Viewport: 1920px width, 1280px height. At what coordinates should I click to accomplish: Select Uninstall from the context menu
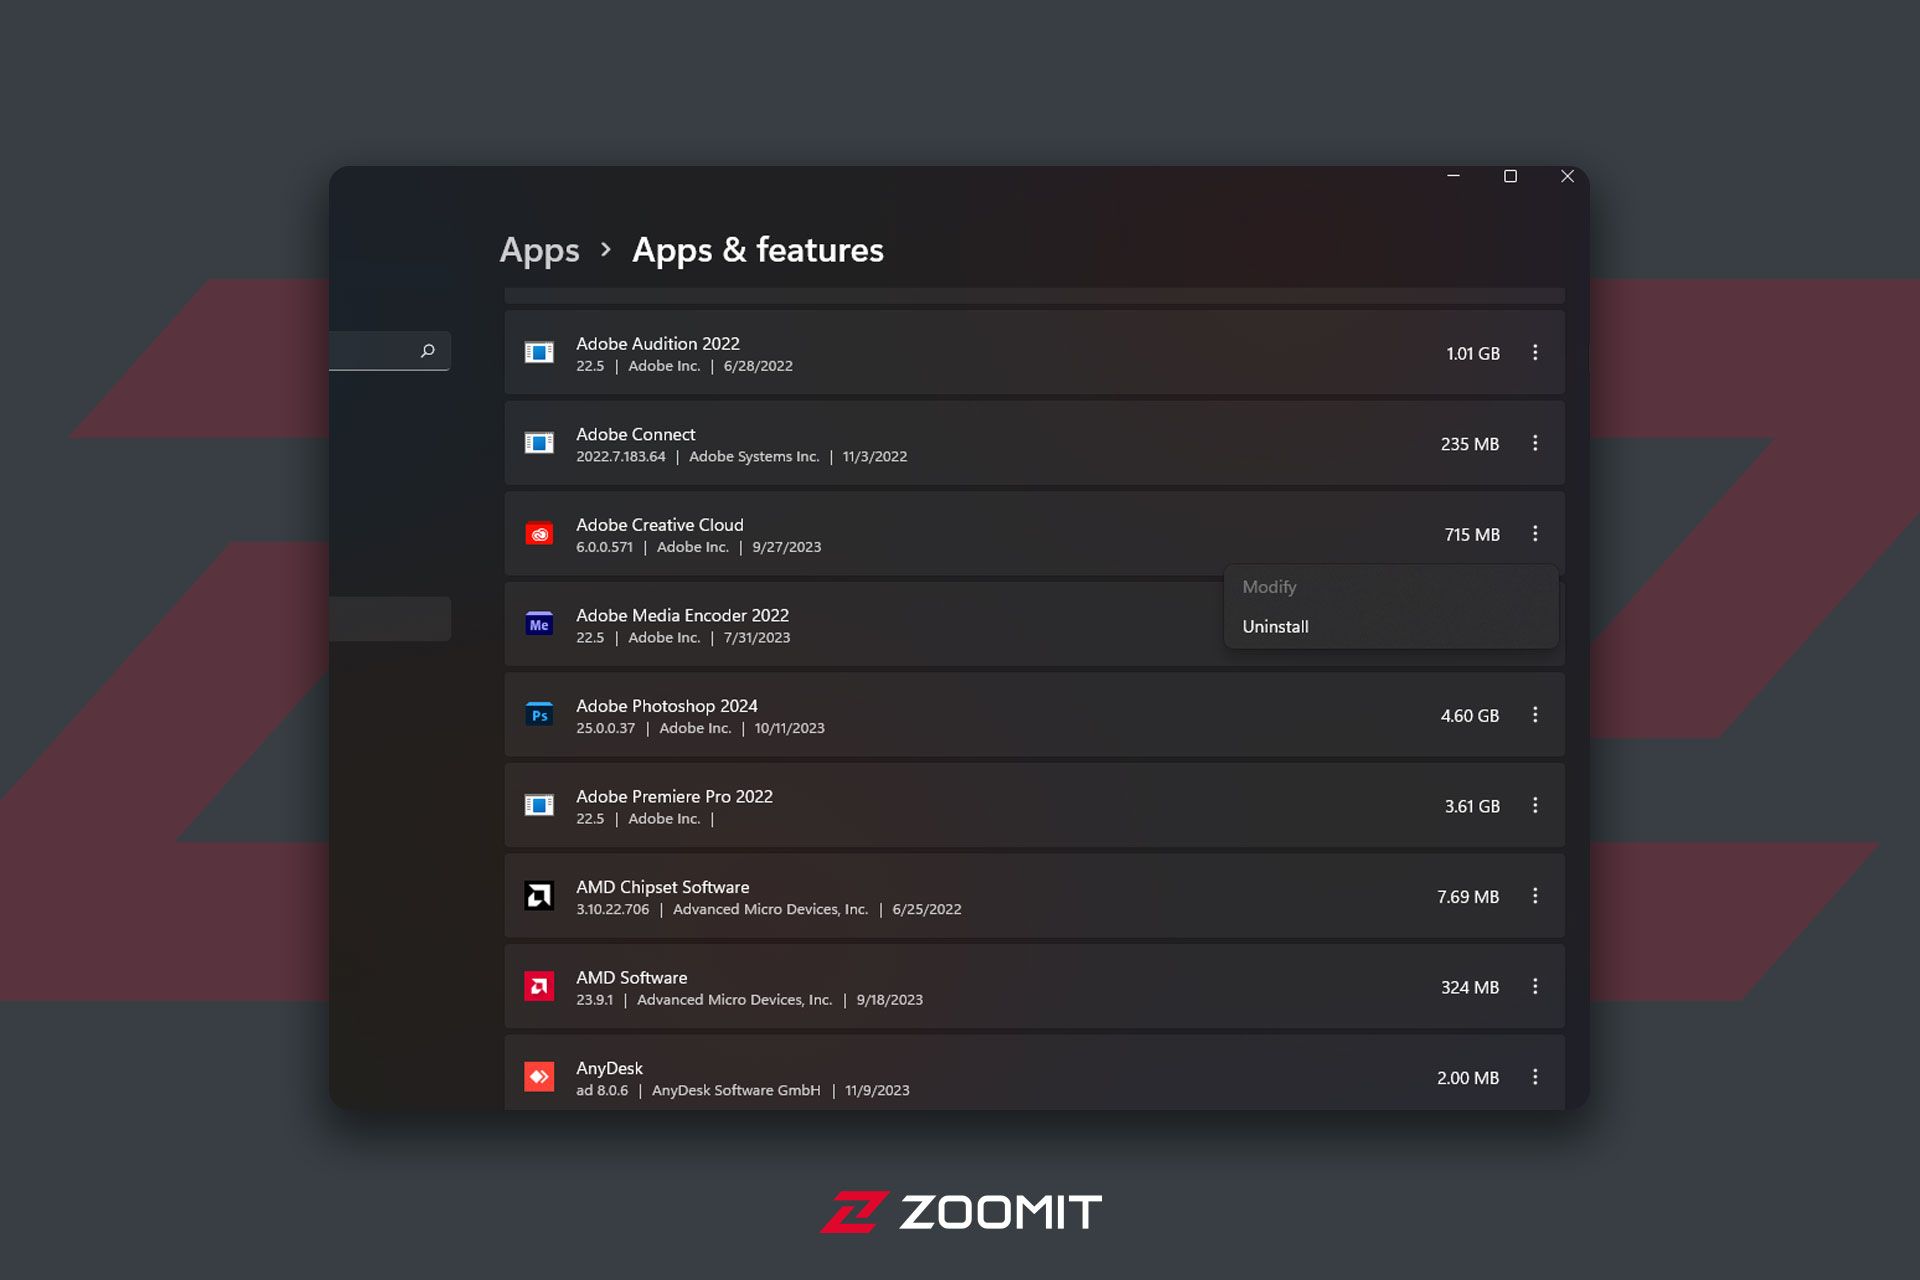1276,626
